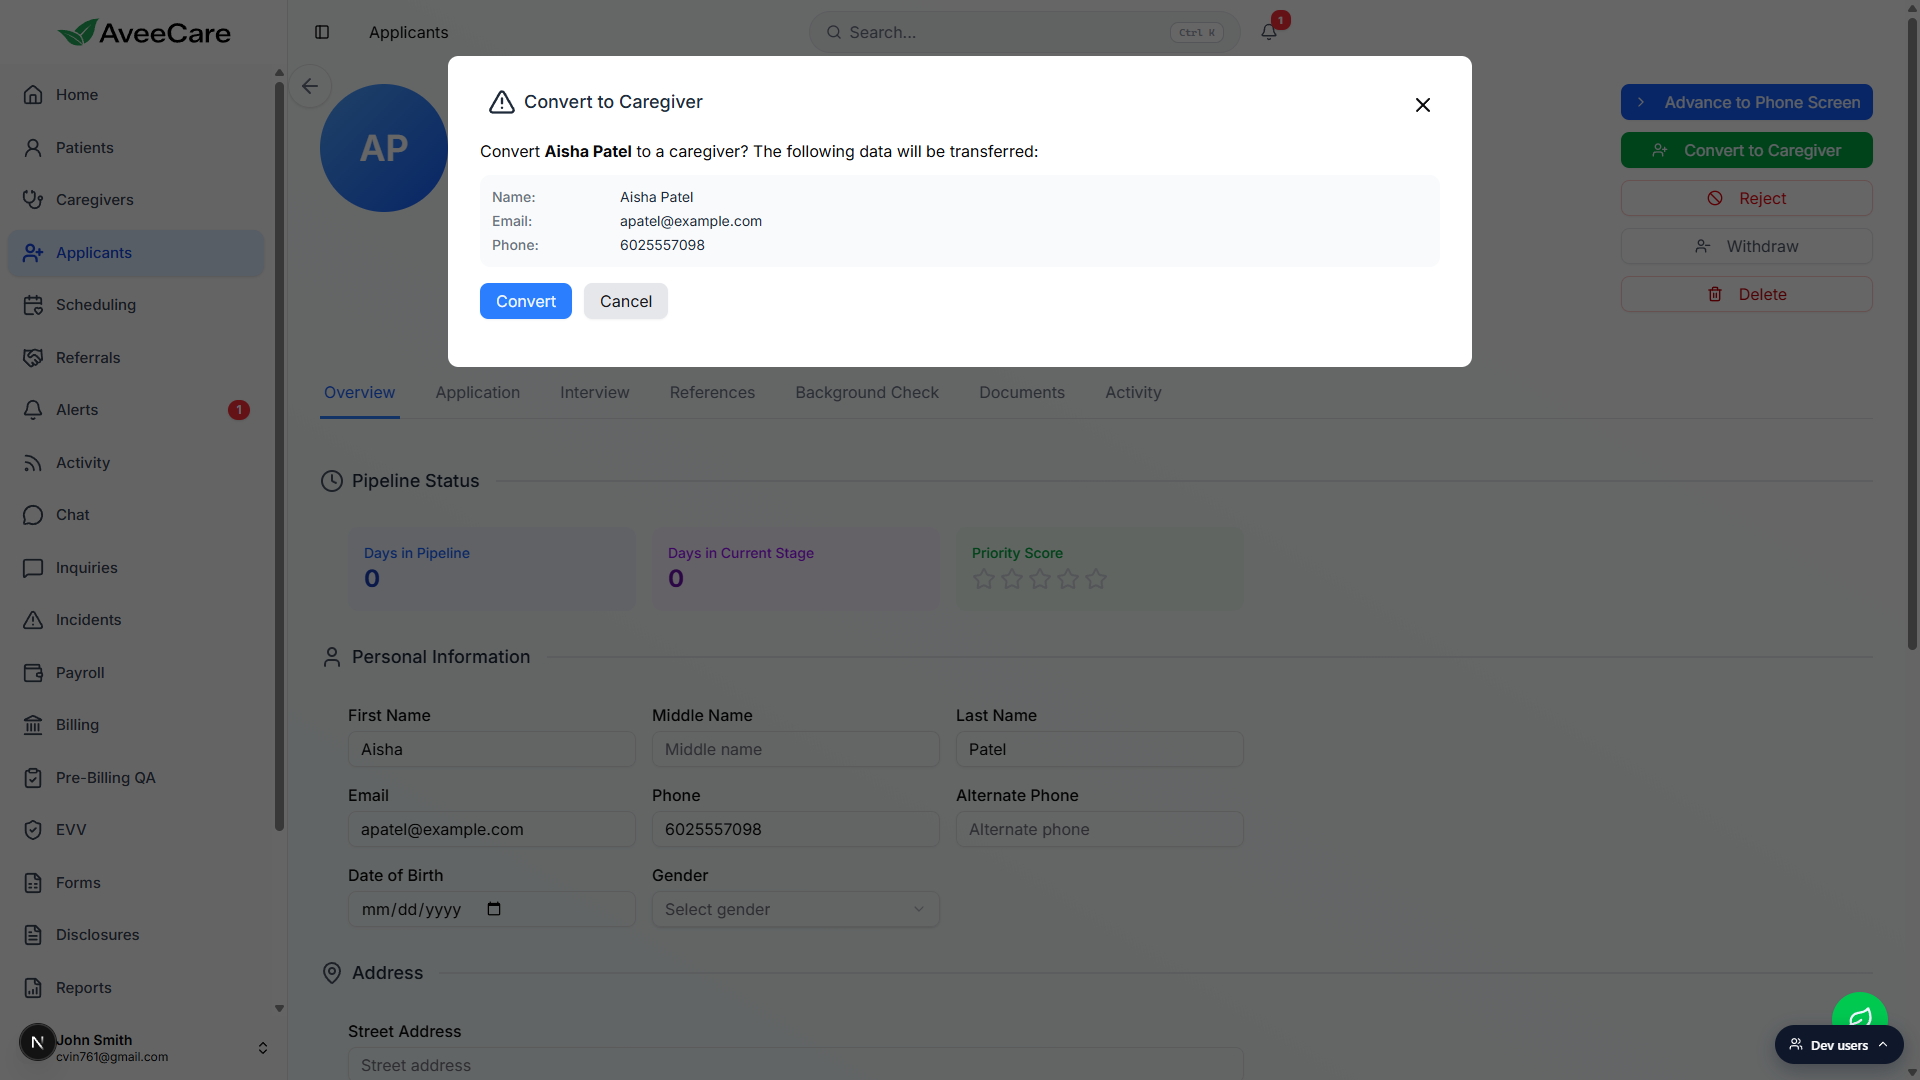The image size is (1920, 1080).
Task: Click the Street Address field
Action: (x=796, y=1064)
